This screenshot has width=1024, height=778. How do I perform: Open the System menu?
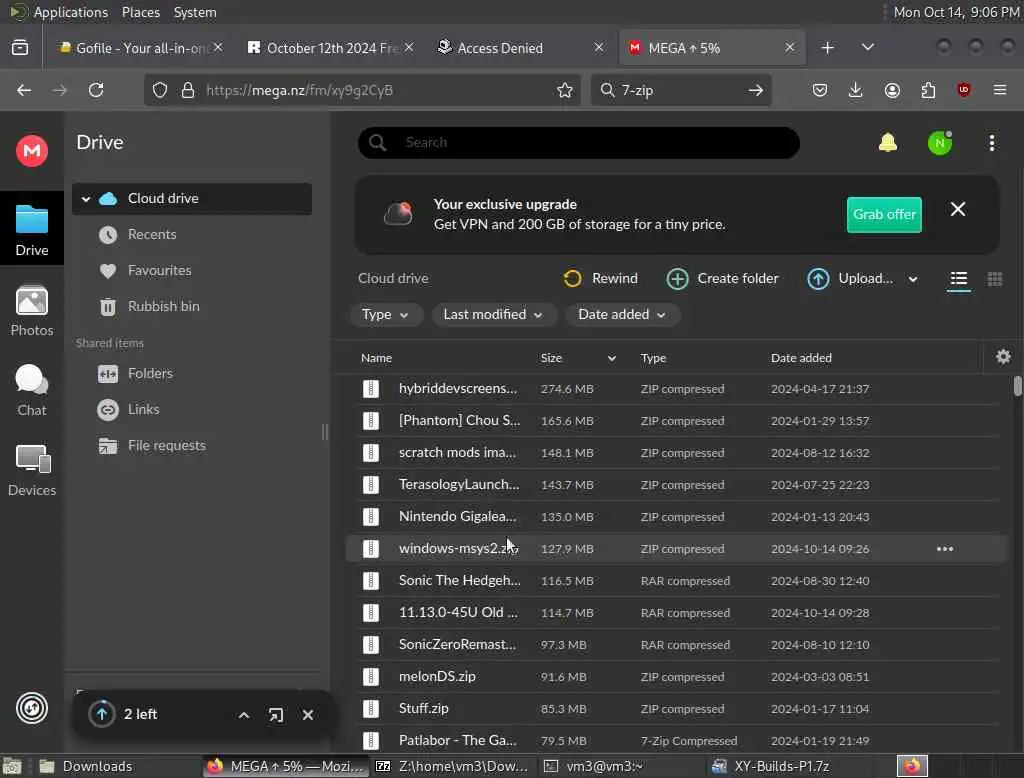coord(195,12)
